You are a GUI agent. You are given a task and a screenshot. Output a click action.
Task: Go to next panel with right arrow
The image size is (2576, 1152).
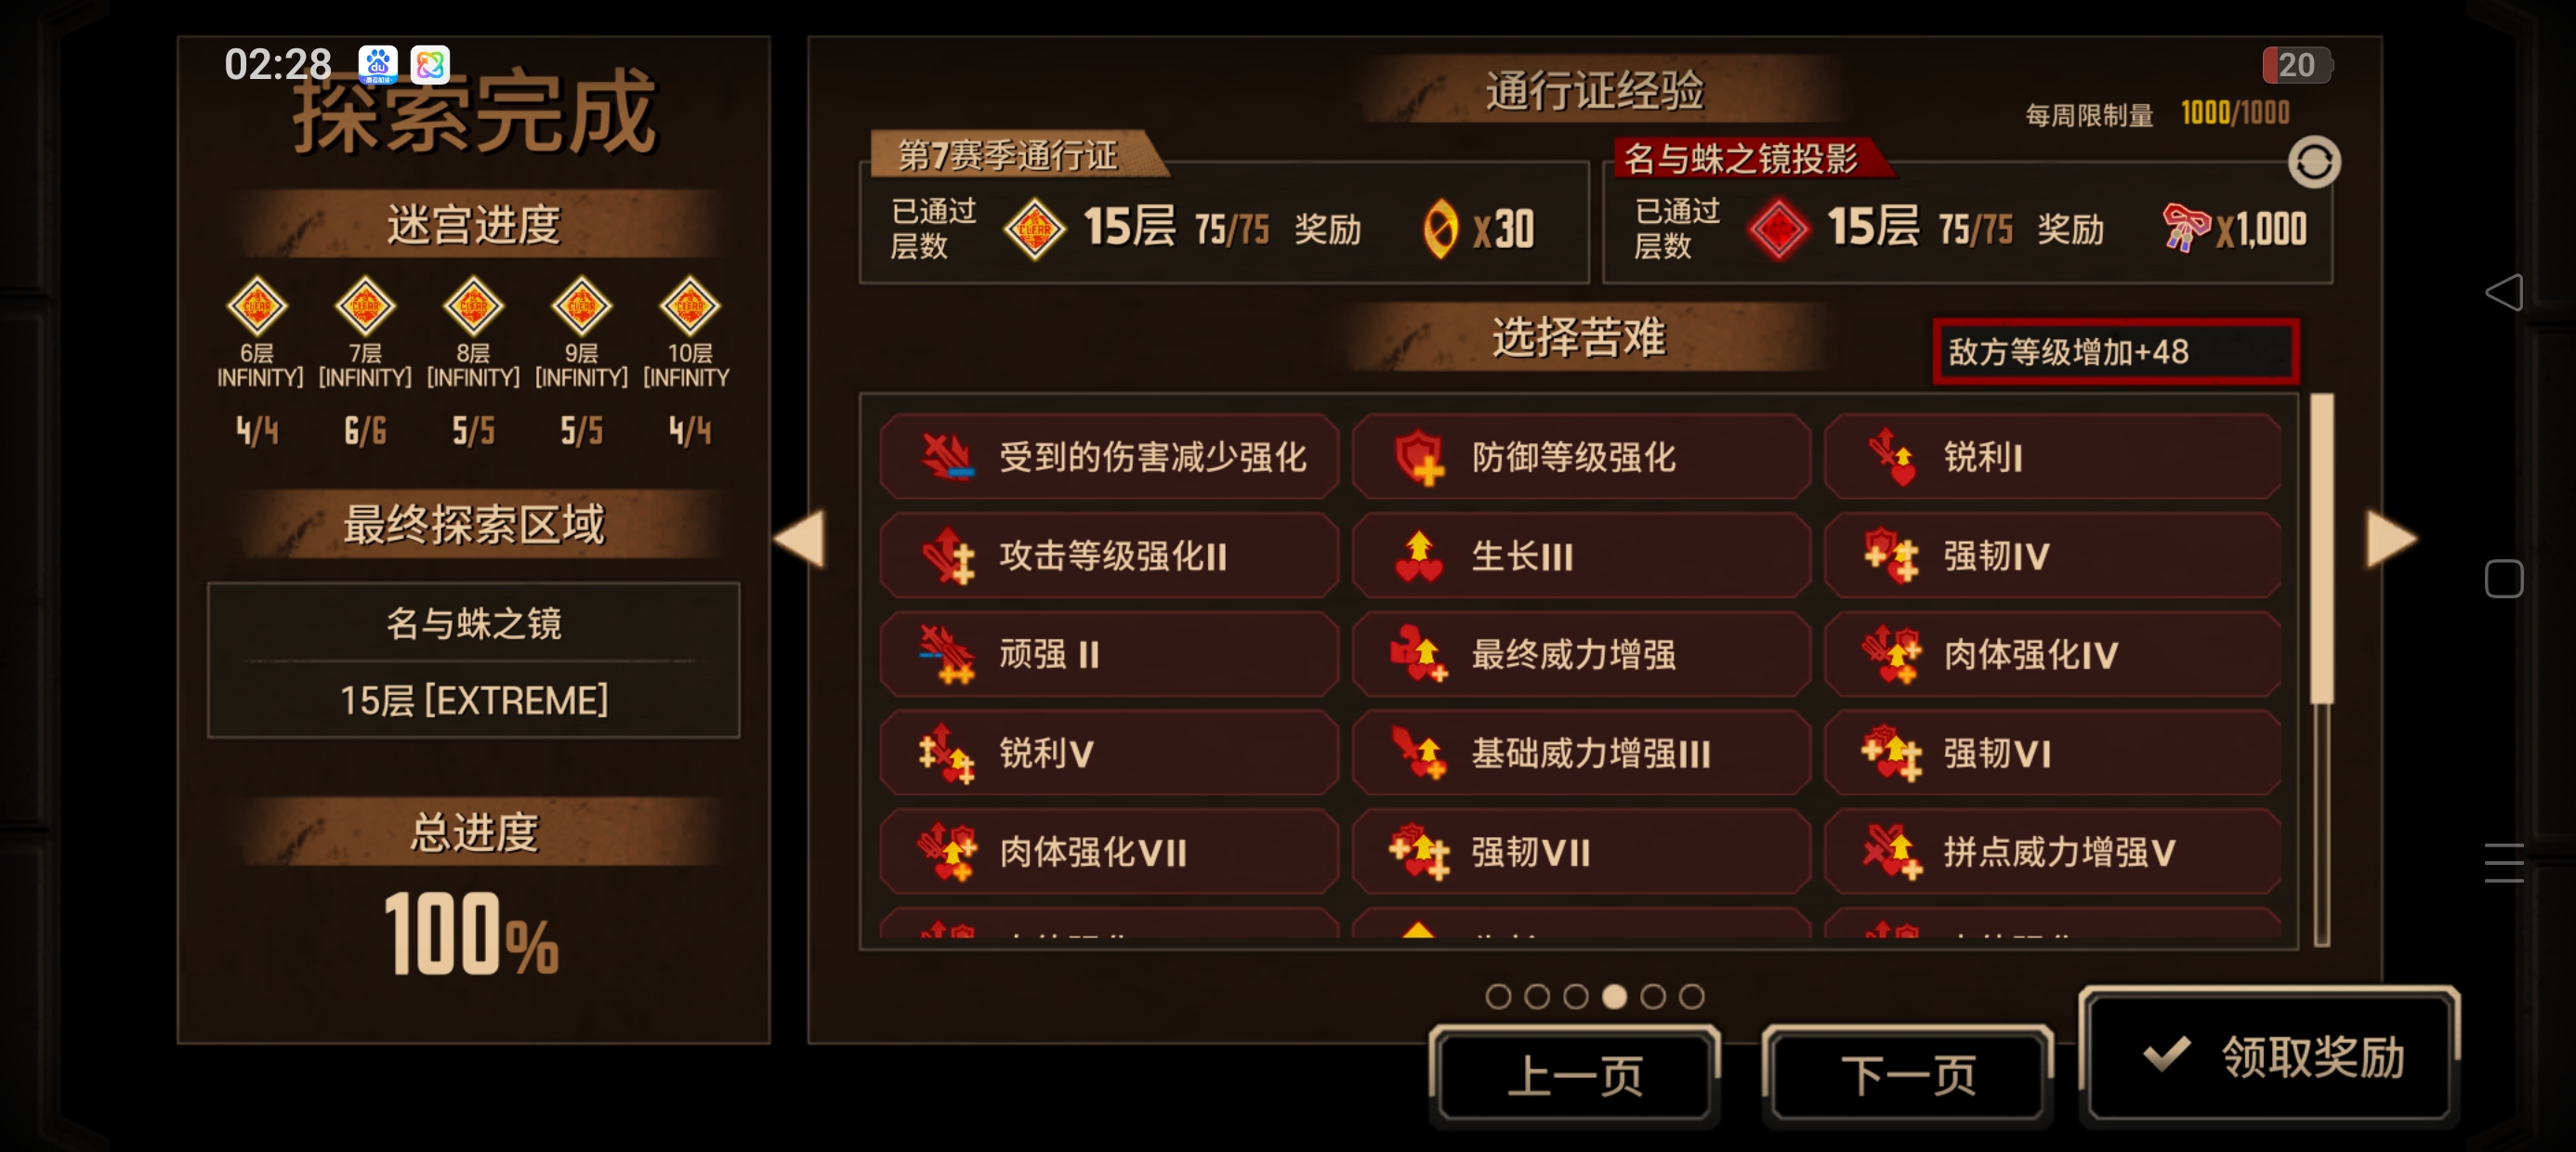pyautogui.click(x=2391, y=539)
